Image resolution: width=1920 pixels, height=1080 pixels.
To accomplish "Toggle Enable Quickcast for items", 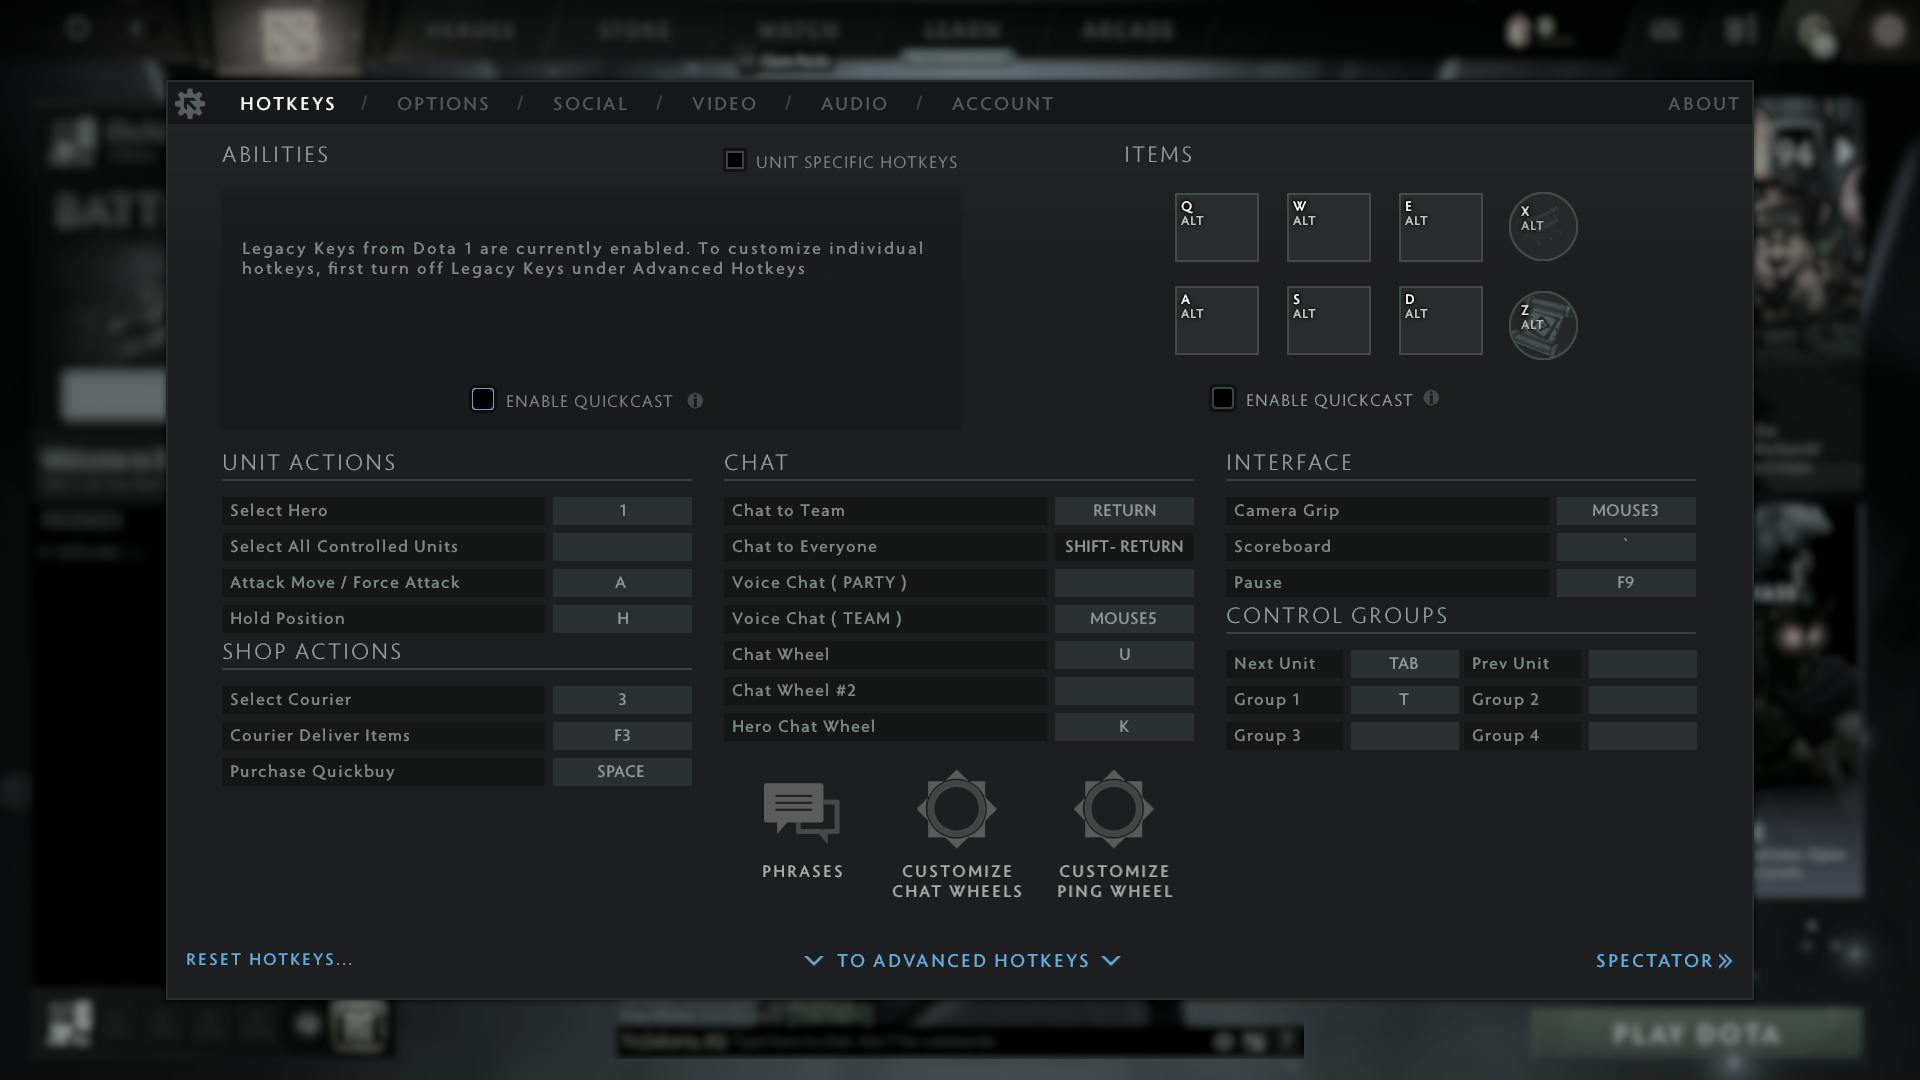I will [1222, 398].
